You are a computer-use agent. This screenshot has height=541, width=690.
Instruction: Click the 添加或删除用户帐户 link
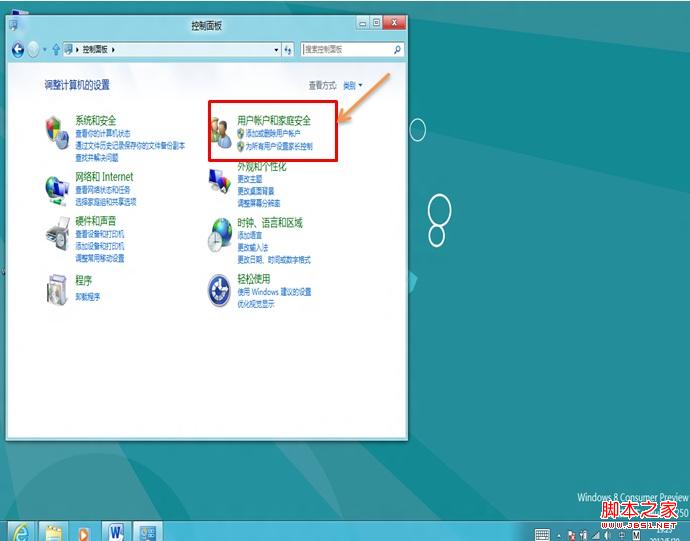click(x=273, y=133)
